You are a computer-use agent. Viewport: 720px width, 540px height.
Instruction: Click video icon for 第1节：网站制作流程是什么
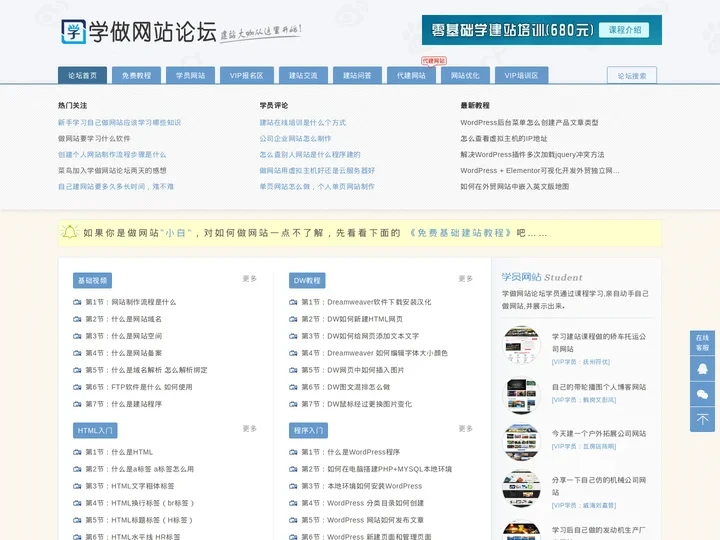tap(77, 302)
